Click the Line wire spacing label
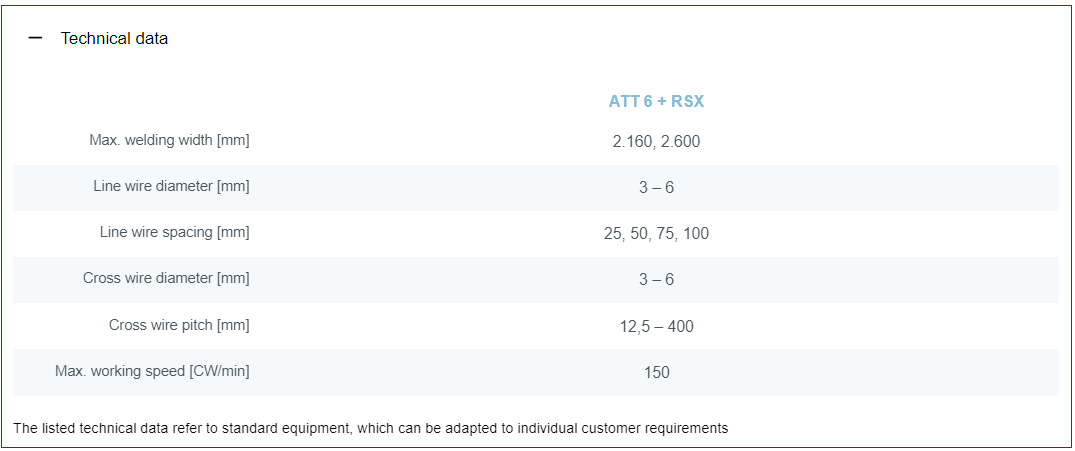 click(x=174, y=232)
